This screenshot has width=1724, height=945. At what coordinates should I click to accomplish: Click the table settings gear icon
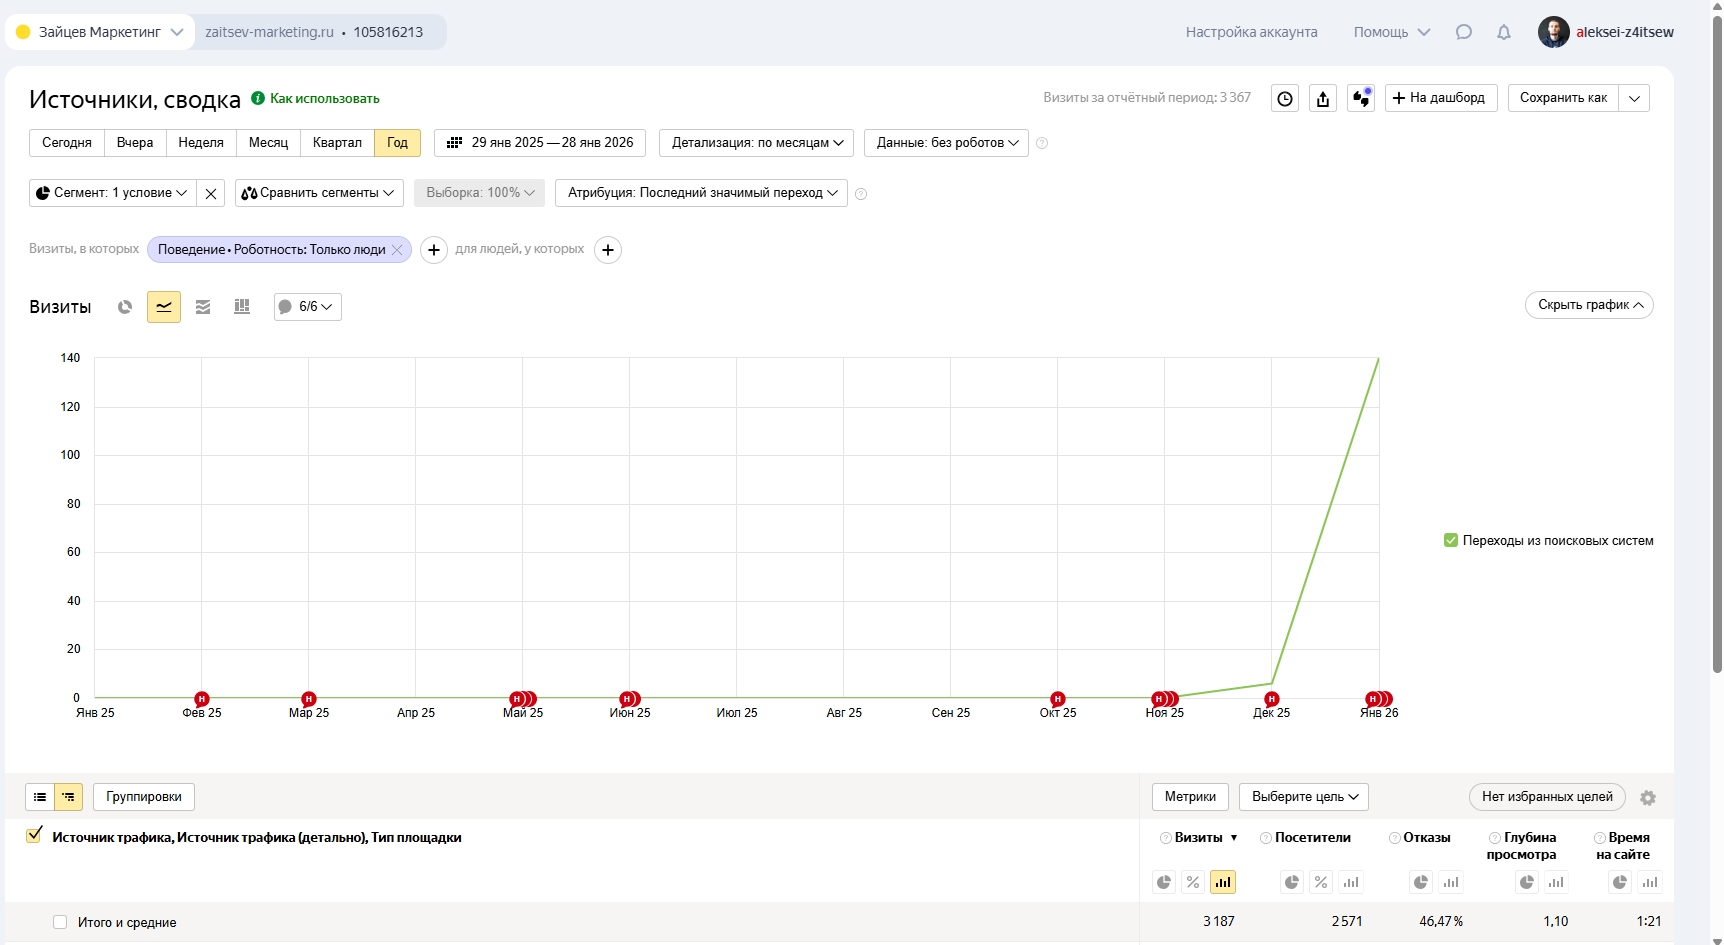click(1648, 798)
